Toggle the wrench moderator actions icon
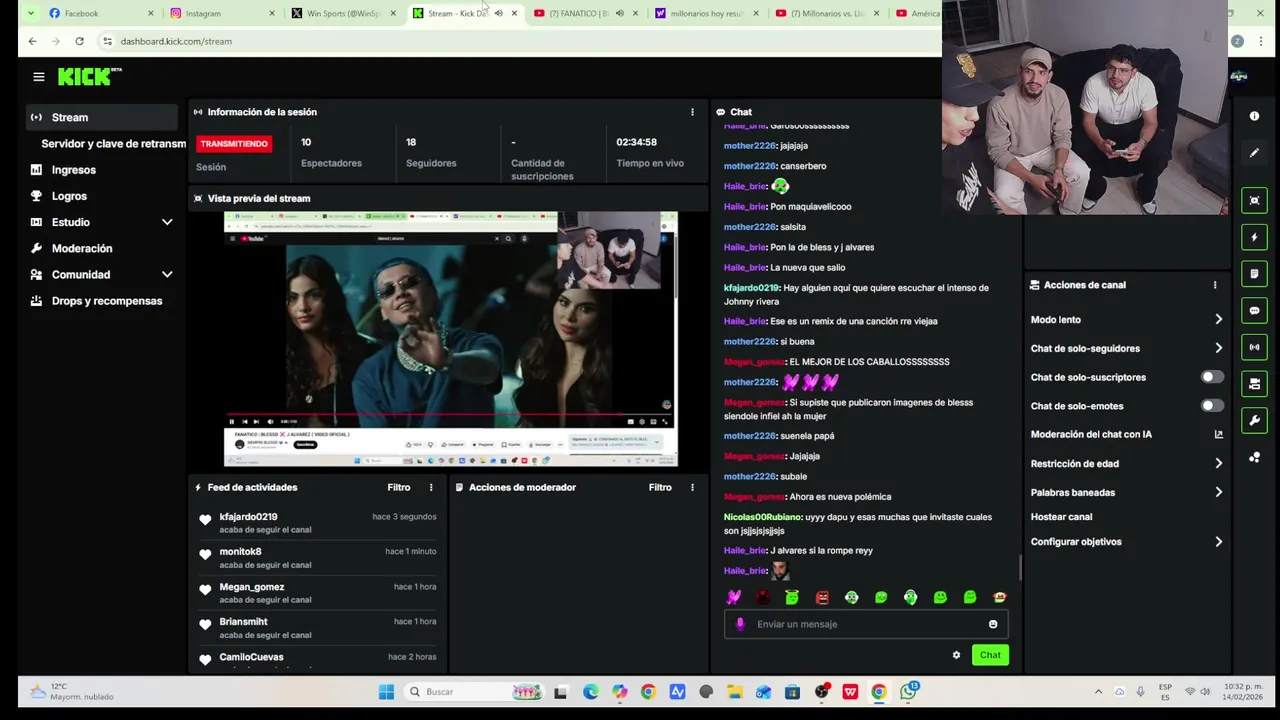The height and width of the screenshot is (720, 1280). [1254, 420]
